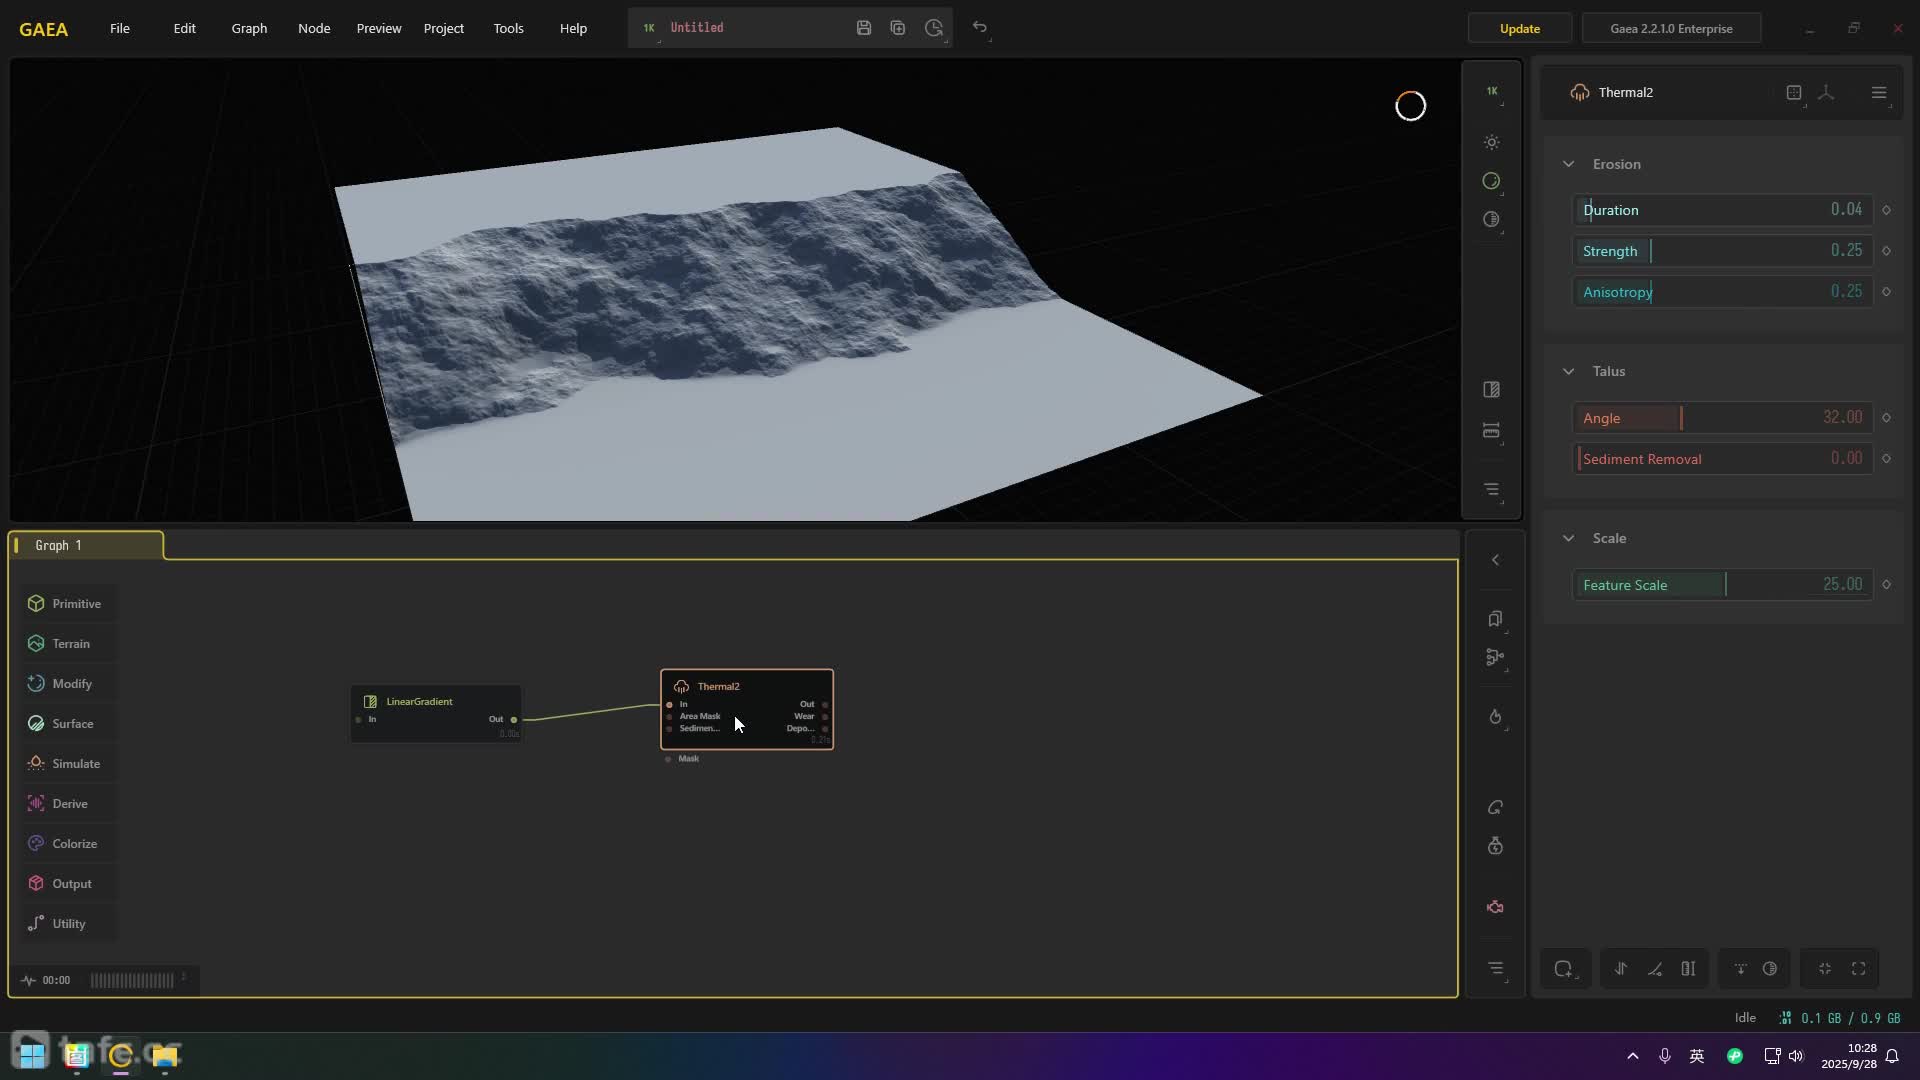This screenshot has height=1080, width=1920.
Task: Click the Update button
Action: click(1519, 28)
